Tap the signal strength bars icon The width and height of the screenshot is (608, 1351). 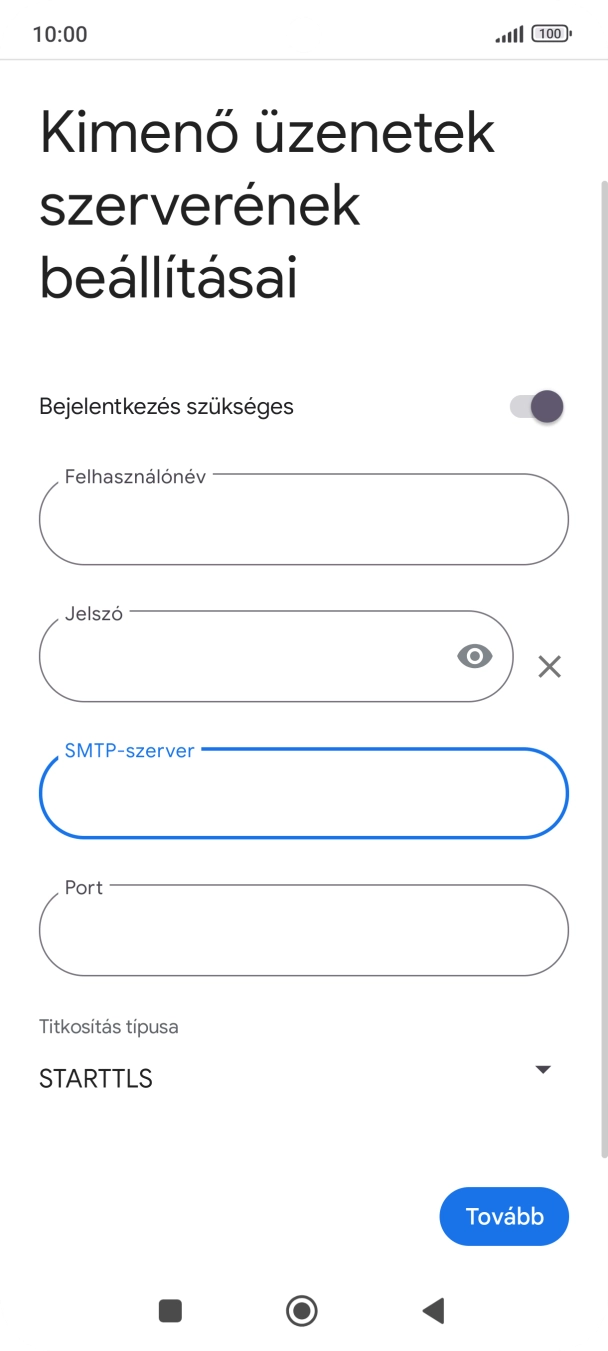tap(509, 35)
